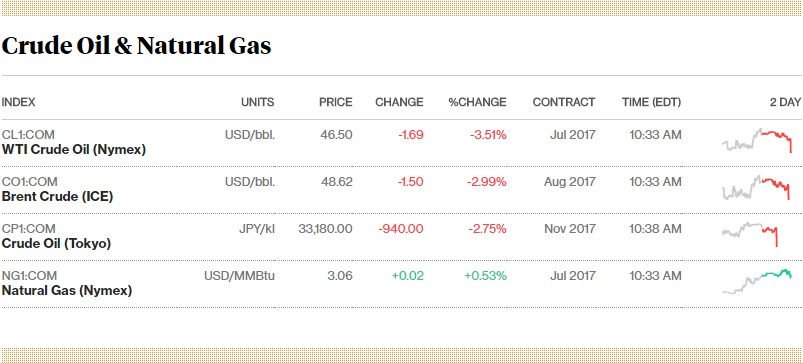This screenshot has width=803, height=363.
Task: Click the Crude Oil & Natural Gas heading
Action: tap(136, 46)
